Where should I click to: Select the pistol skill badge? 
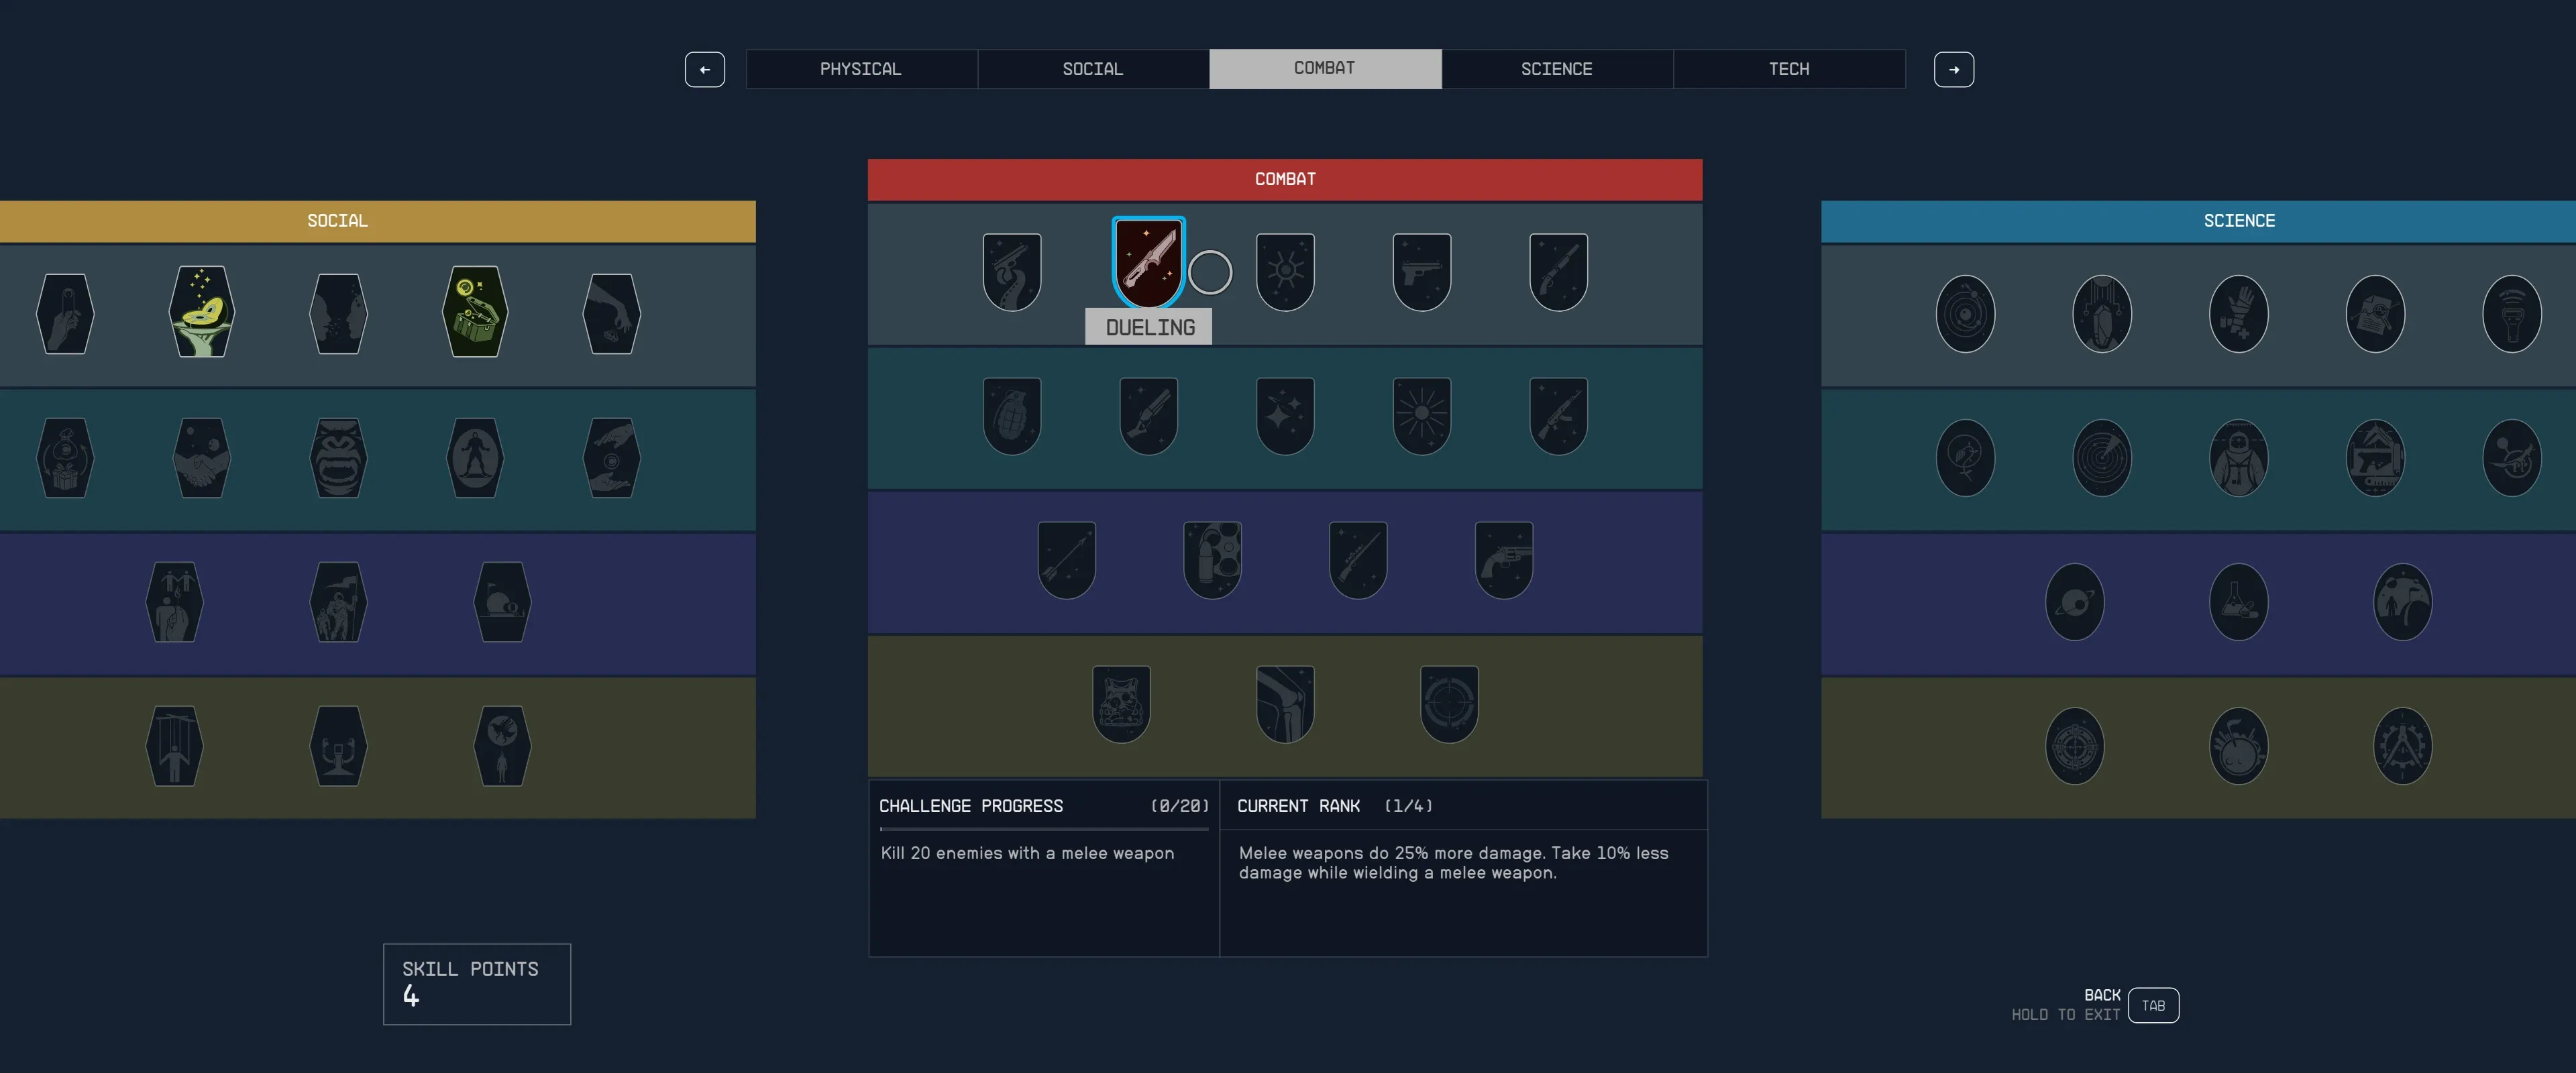click(1421, 271)
